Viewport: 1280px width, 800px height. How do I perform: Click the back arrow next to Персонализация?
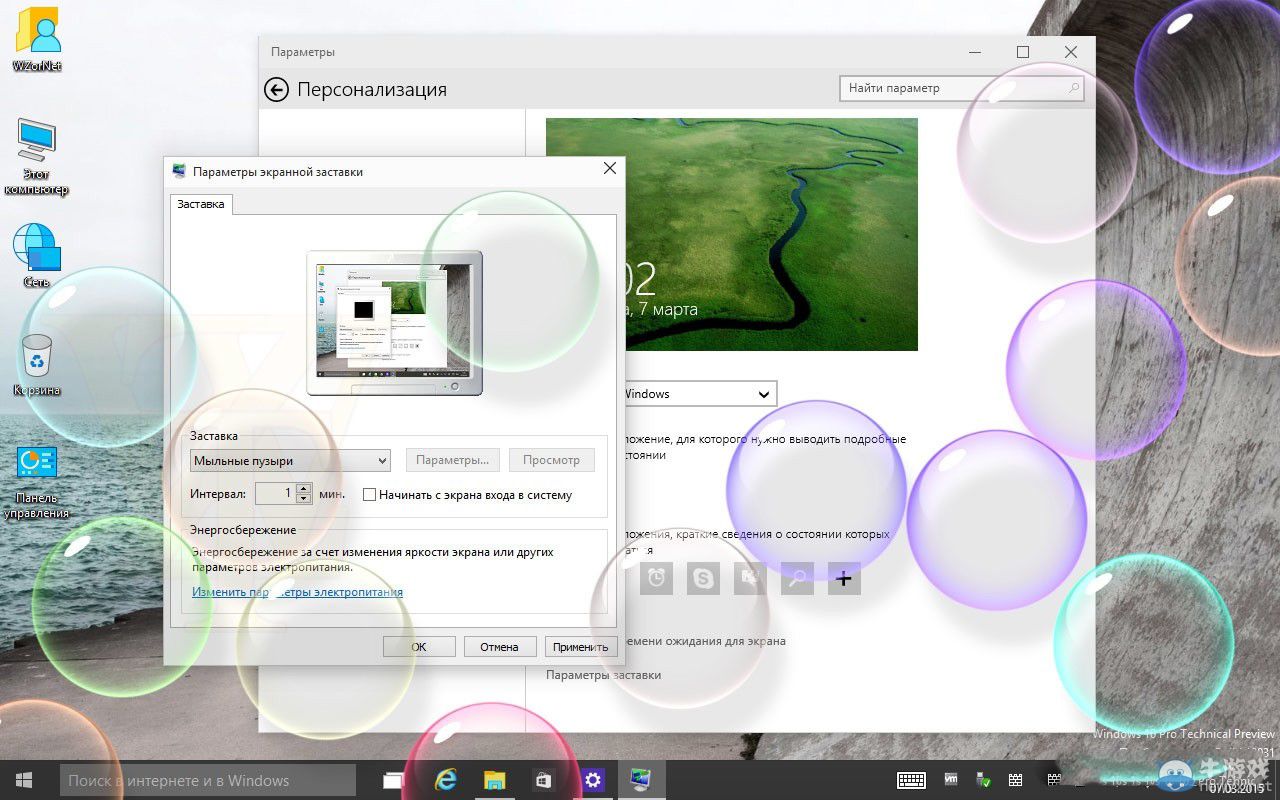(276, 90)
